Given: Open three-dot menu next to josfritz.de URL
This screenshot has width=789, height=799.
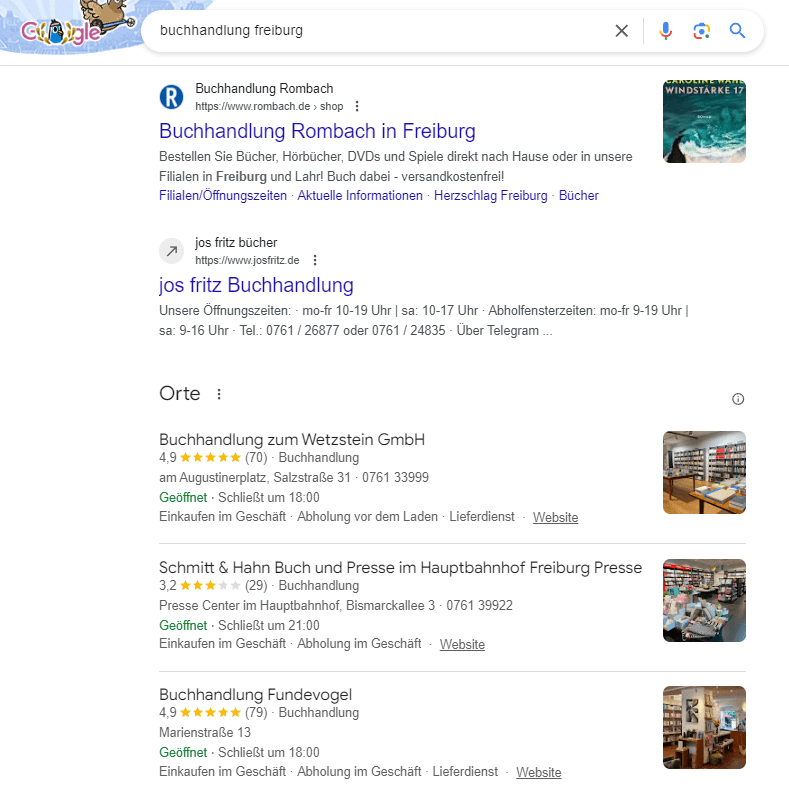Looking at the screenshot, I should click(315, 260).
